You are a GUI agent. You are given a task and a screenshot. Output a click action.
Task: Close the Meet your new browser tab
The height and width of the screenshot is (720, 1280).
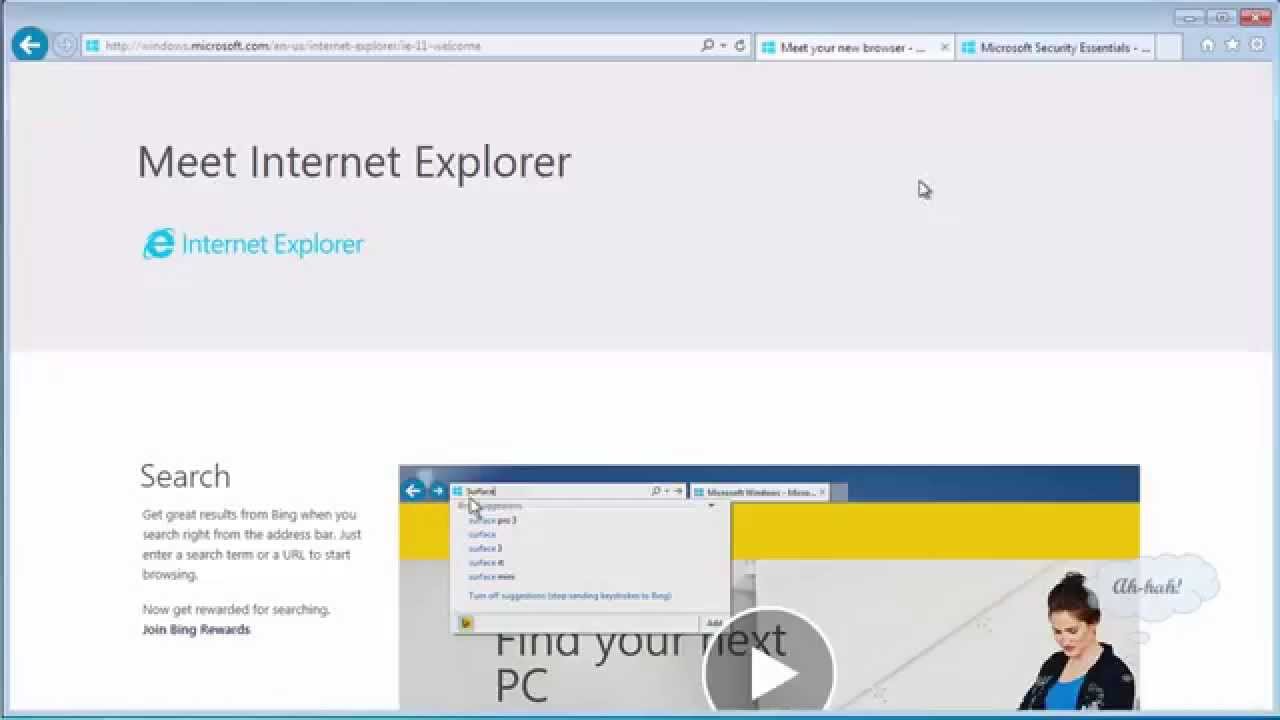click(944, 47)
